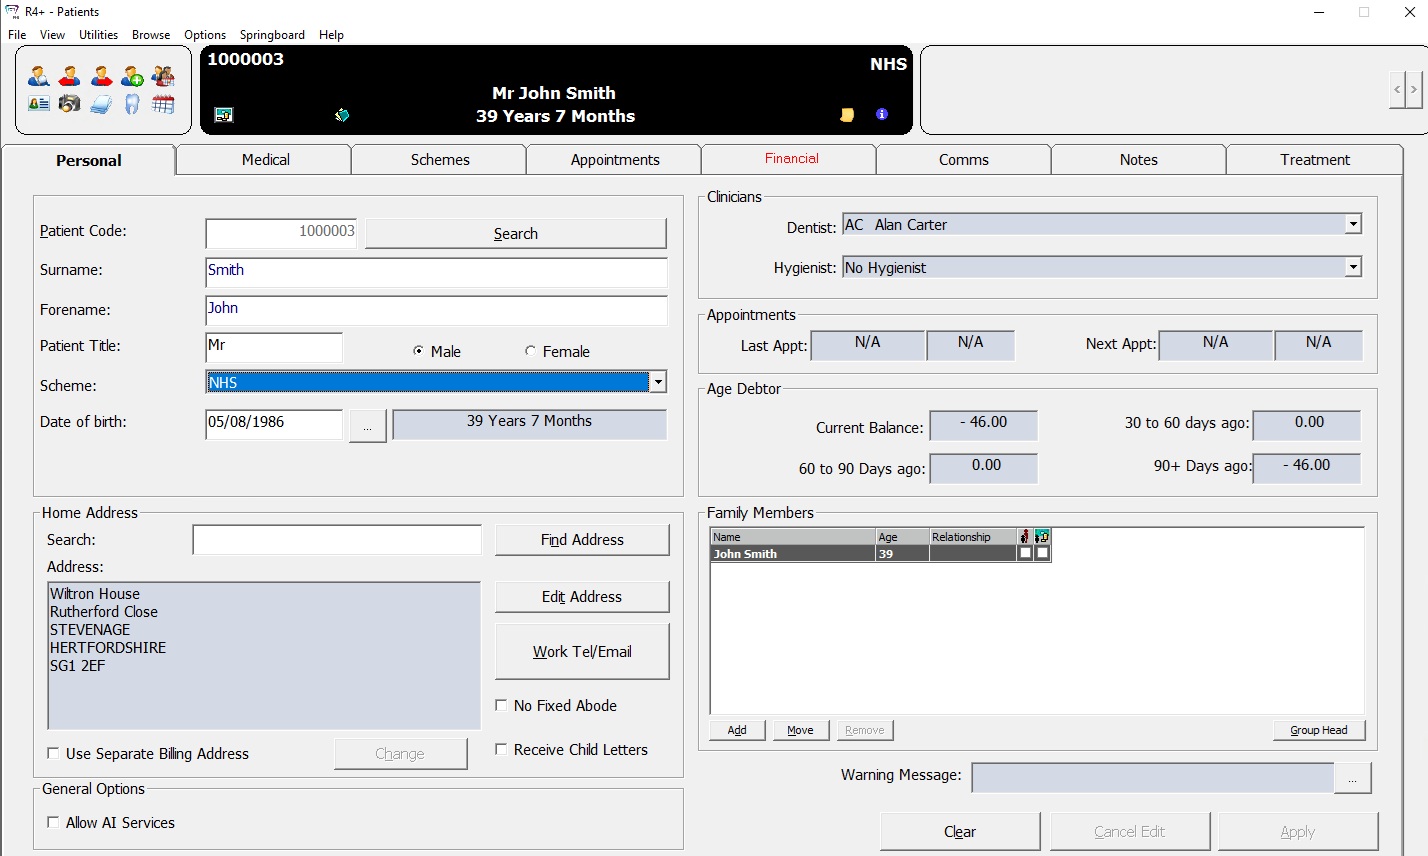This screenshot has width=1428, height=856.
Task: Click into the Surname field
Action: (x=436, y=271)
